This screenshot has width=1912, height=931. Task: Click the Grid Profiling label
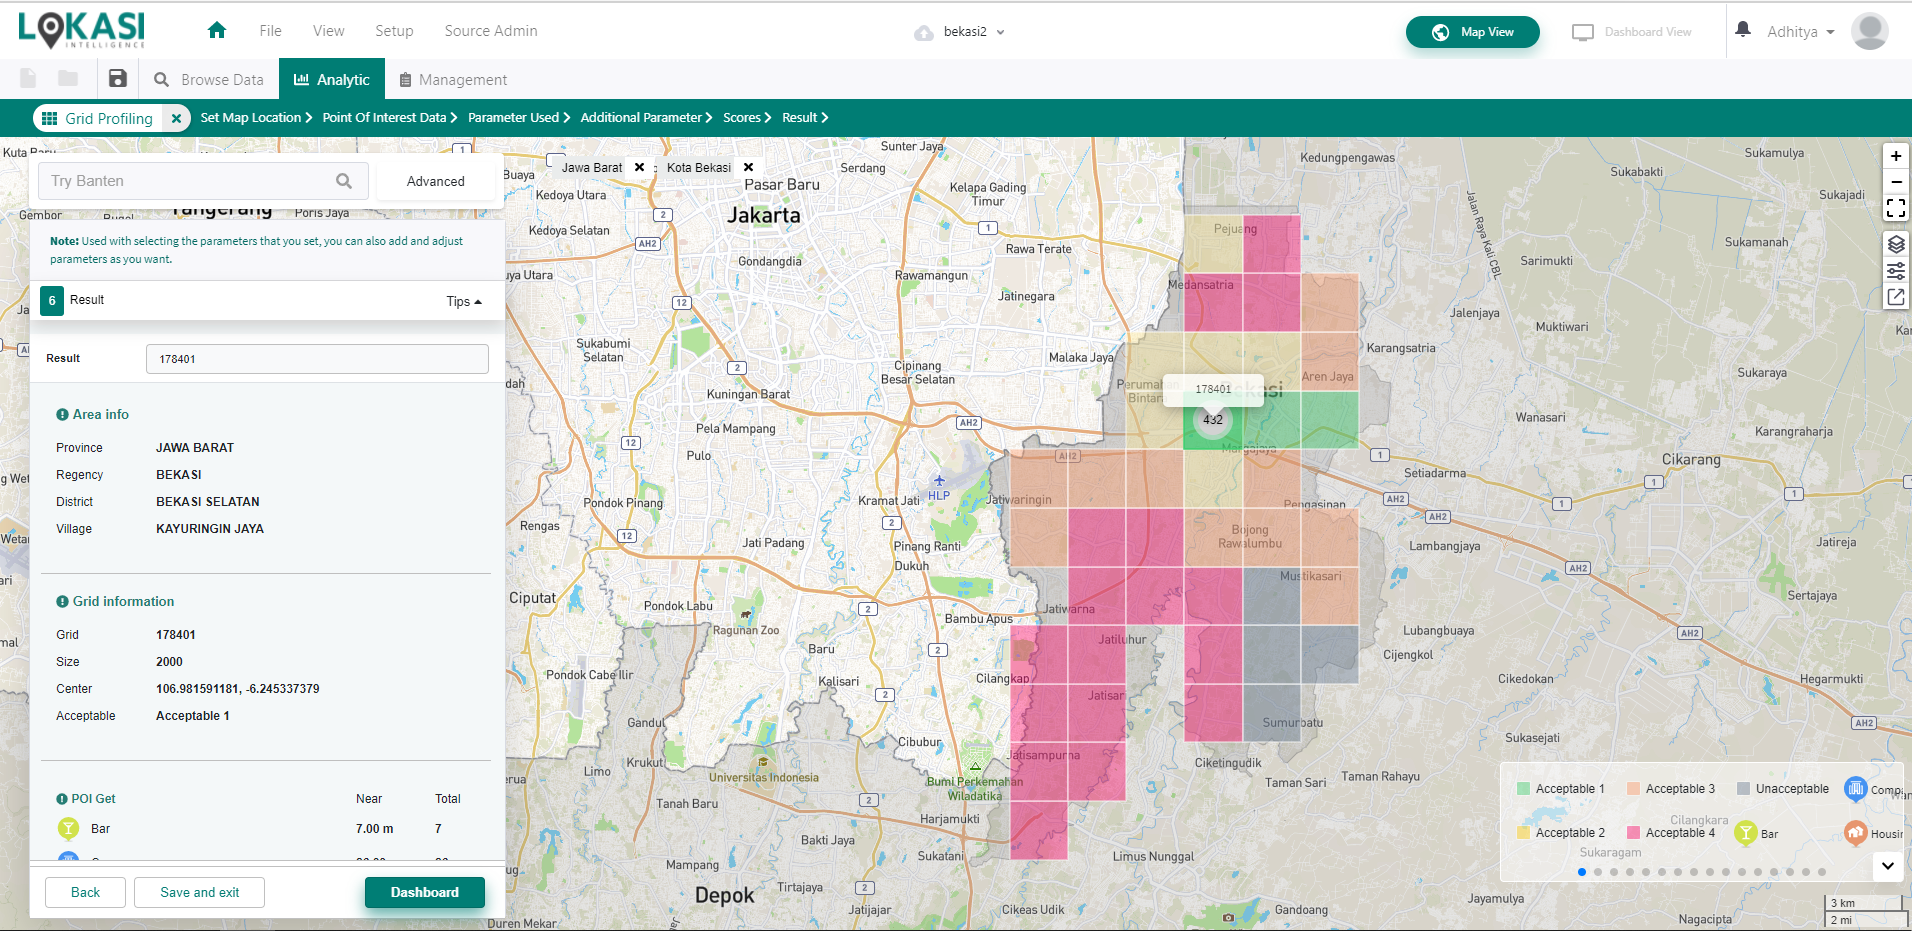pyautogui.click(x=109, y=118)
